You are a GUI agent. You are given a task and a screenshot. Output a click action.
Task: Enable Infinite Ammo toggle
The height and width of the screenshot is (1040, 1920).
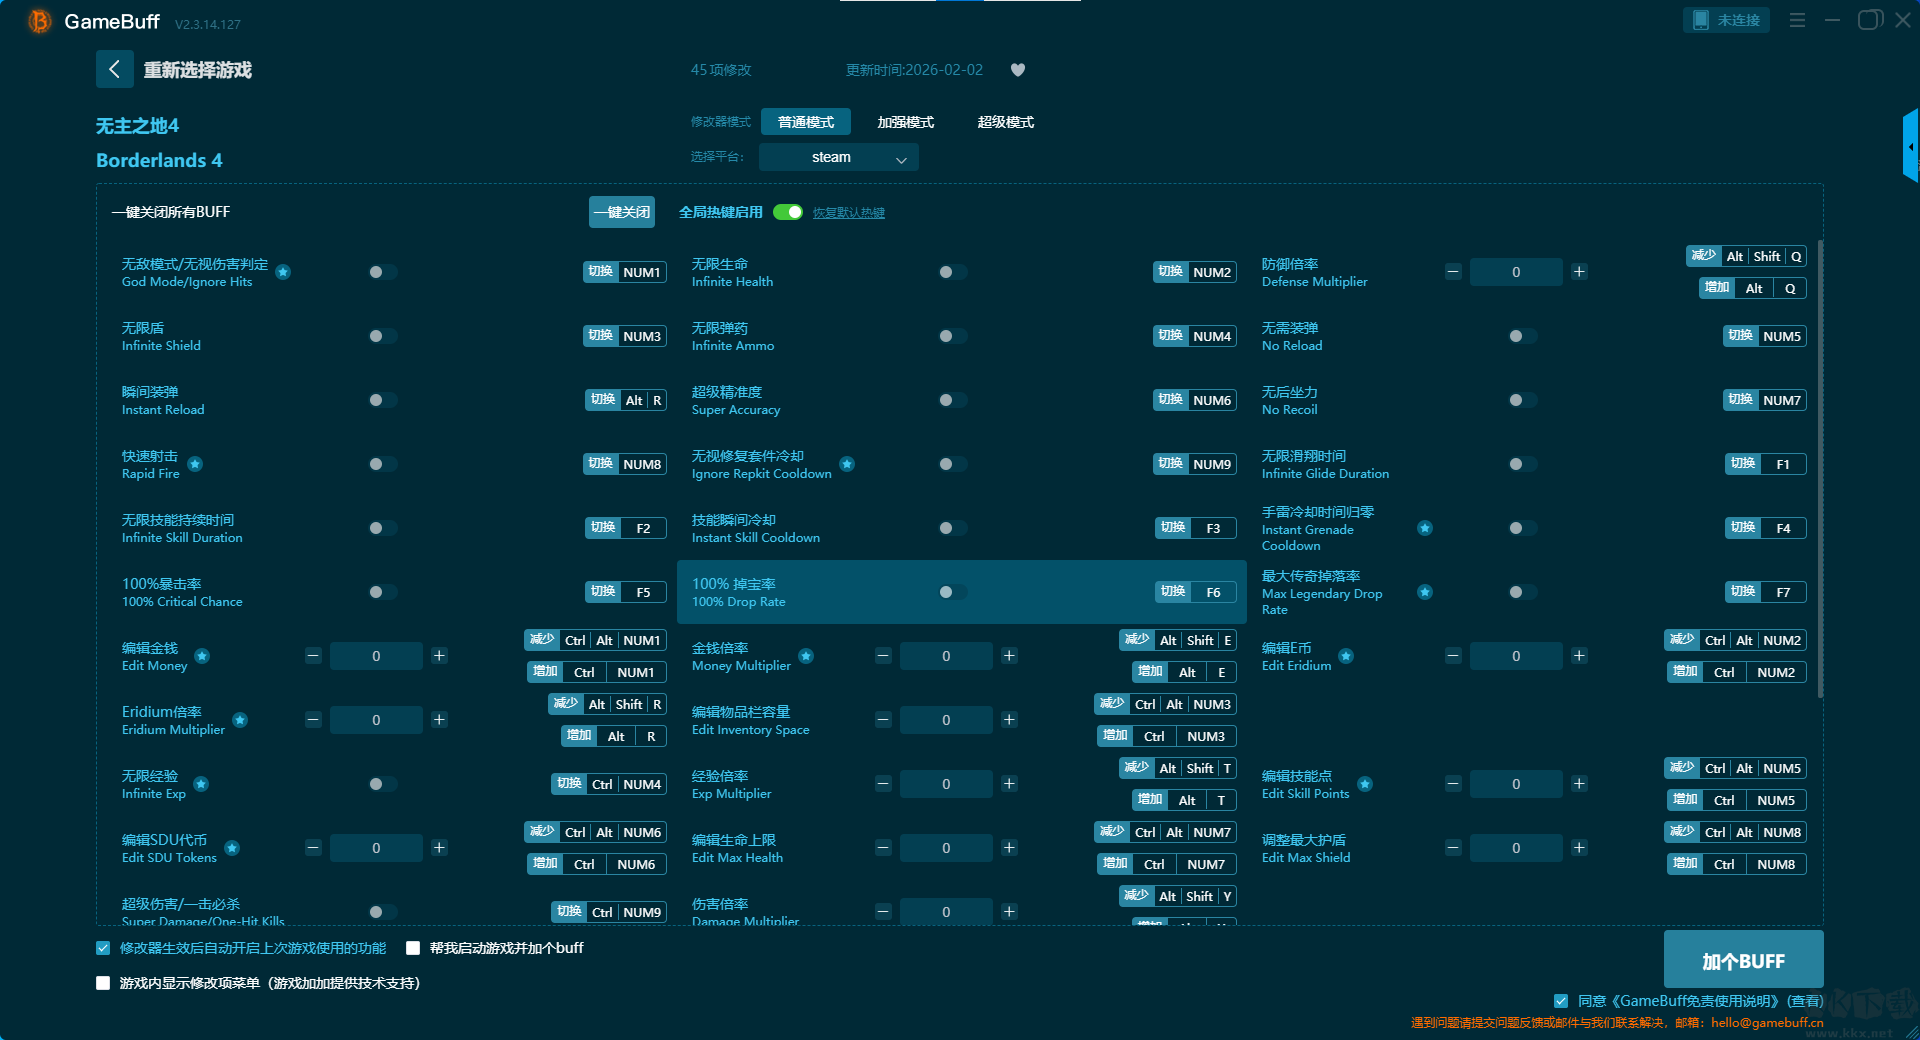(x=951, y=336)
